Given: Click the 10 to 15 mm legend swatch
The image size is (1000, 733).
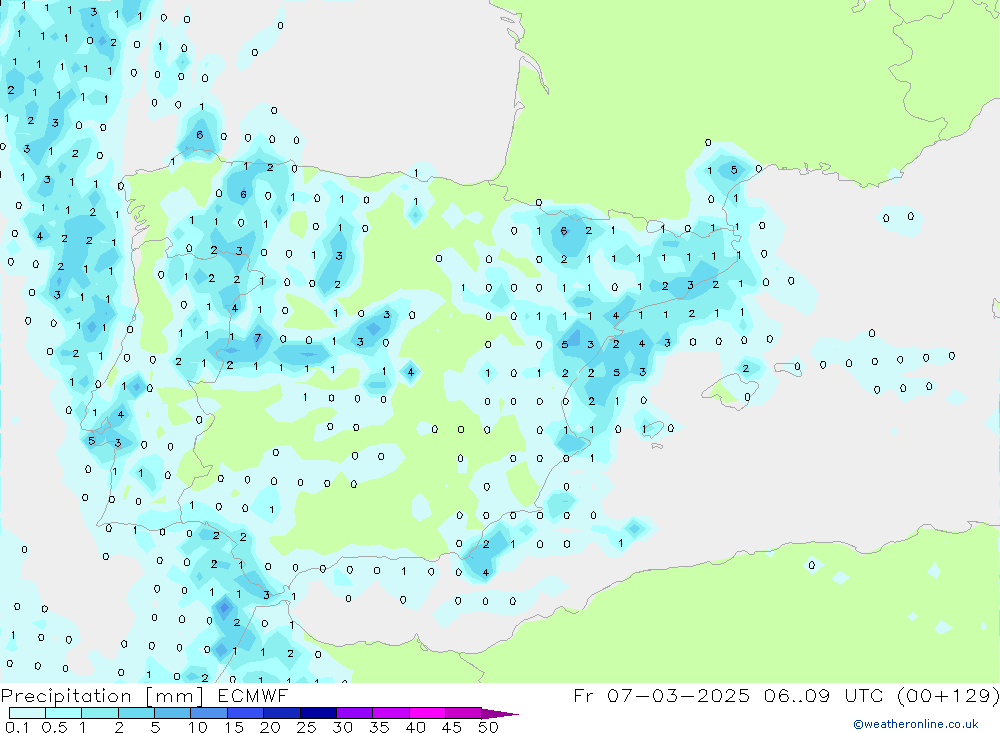Looking at the screenshot, I should [209, 713].
